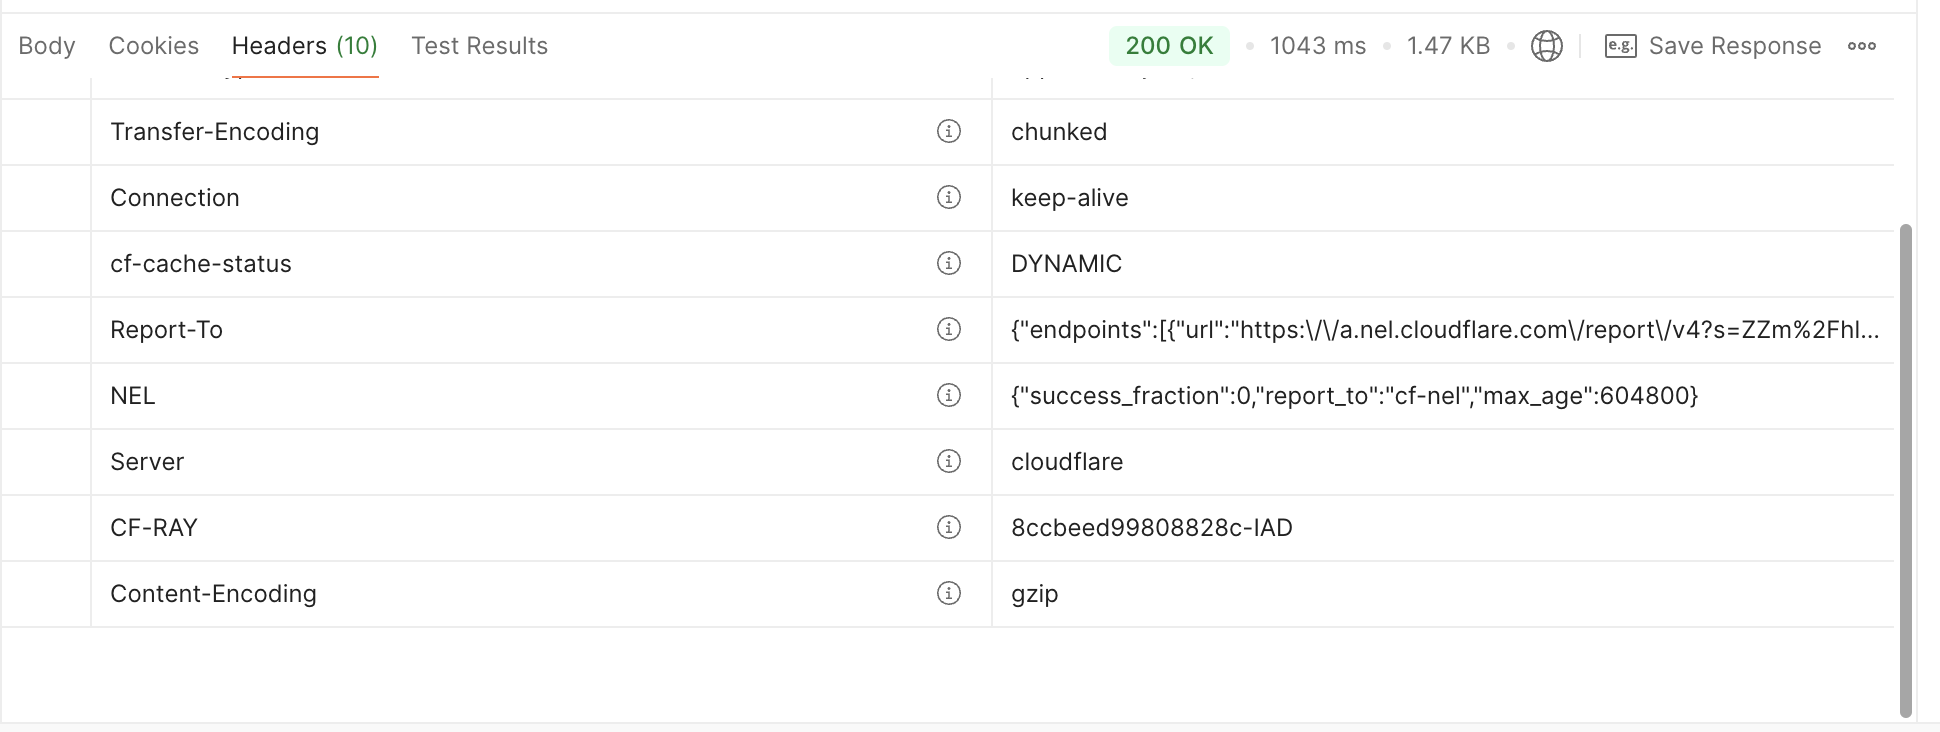Select the truncated Report-To header value
1940x732 pixels.
coord(1444,330)
